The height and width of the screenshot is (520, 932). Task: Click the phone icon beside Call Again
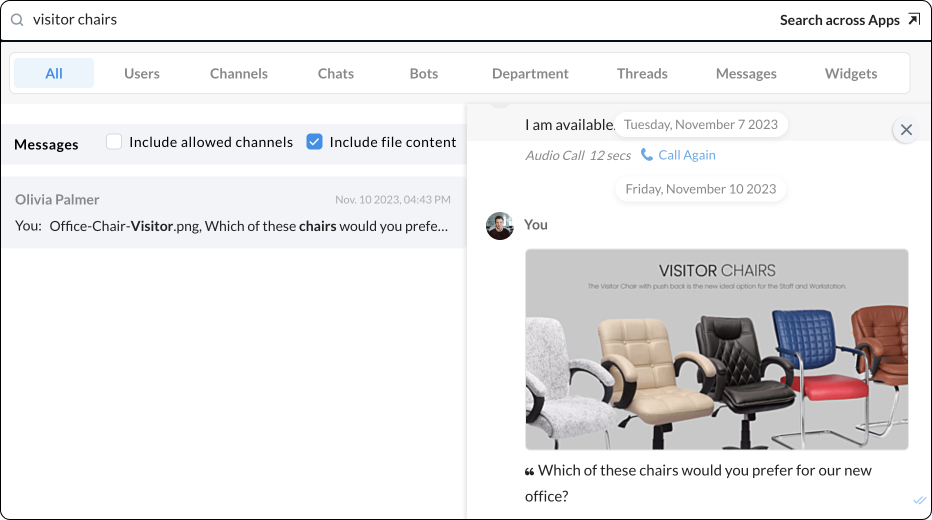tap(646, 155)
